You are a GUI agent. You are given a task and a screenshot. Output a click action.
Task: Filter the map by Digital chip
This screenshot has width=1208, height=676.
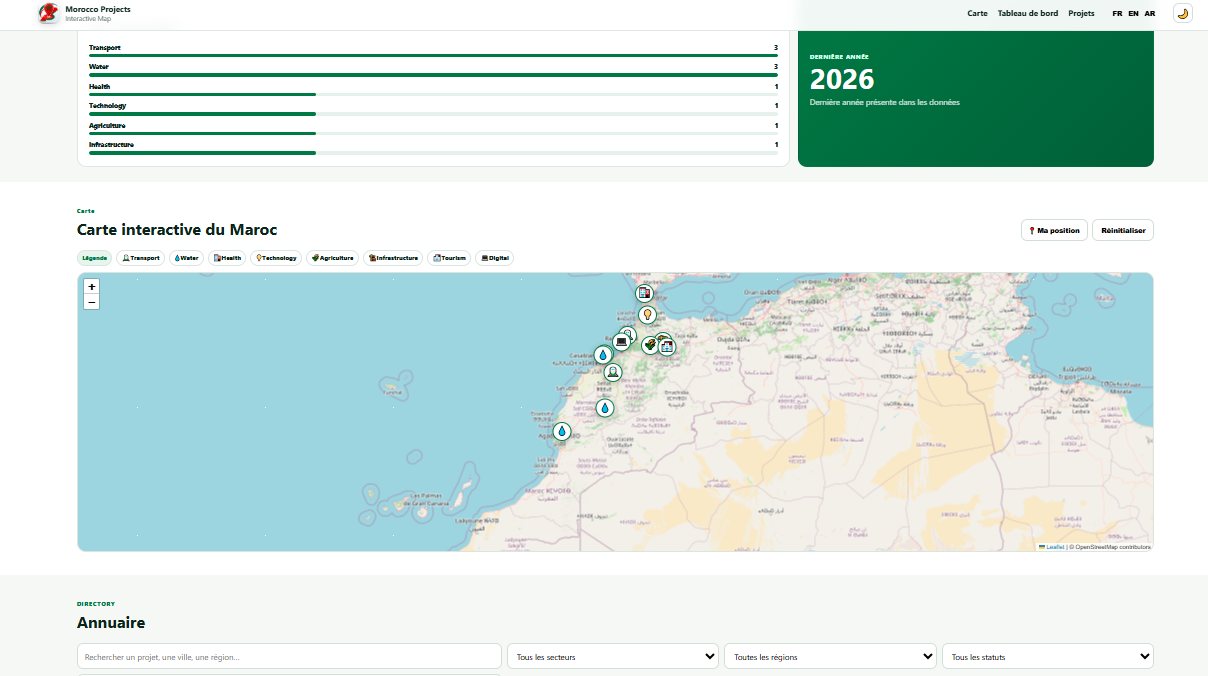[x=494, y=258]
